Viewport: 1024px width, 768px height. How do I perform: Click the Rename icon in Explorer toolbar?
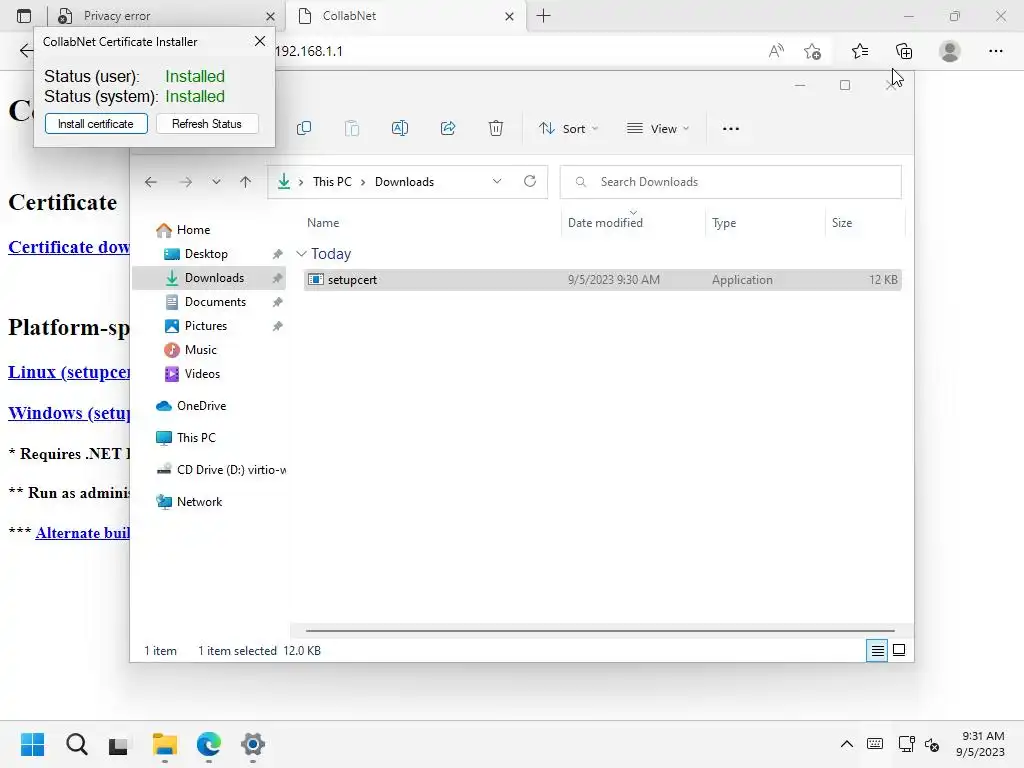pyautogui.click(x=400, y=129)
